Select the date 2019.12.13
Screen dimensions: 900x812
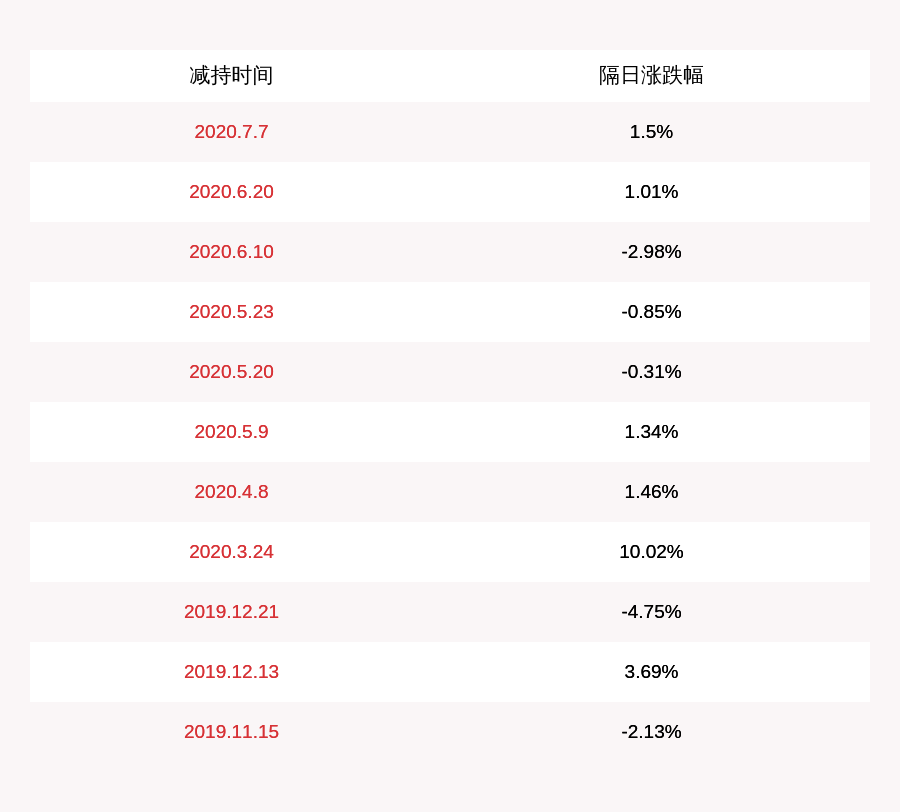click(231, 671)
